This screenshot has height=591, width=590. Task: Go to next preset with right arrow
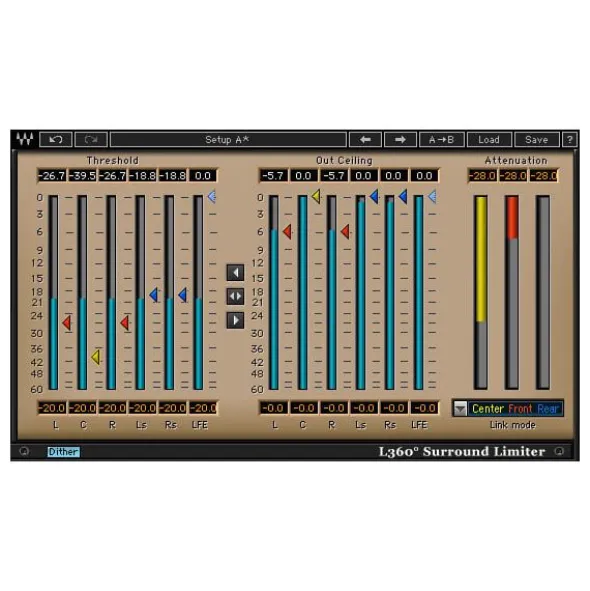click(x=400, y=140)
